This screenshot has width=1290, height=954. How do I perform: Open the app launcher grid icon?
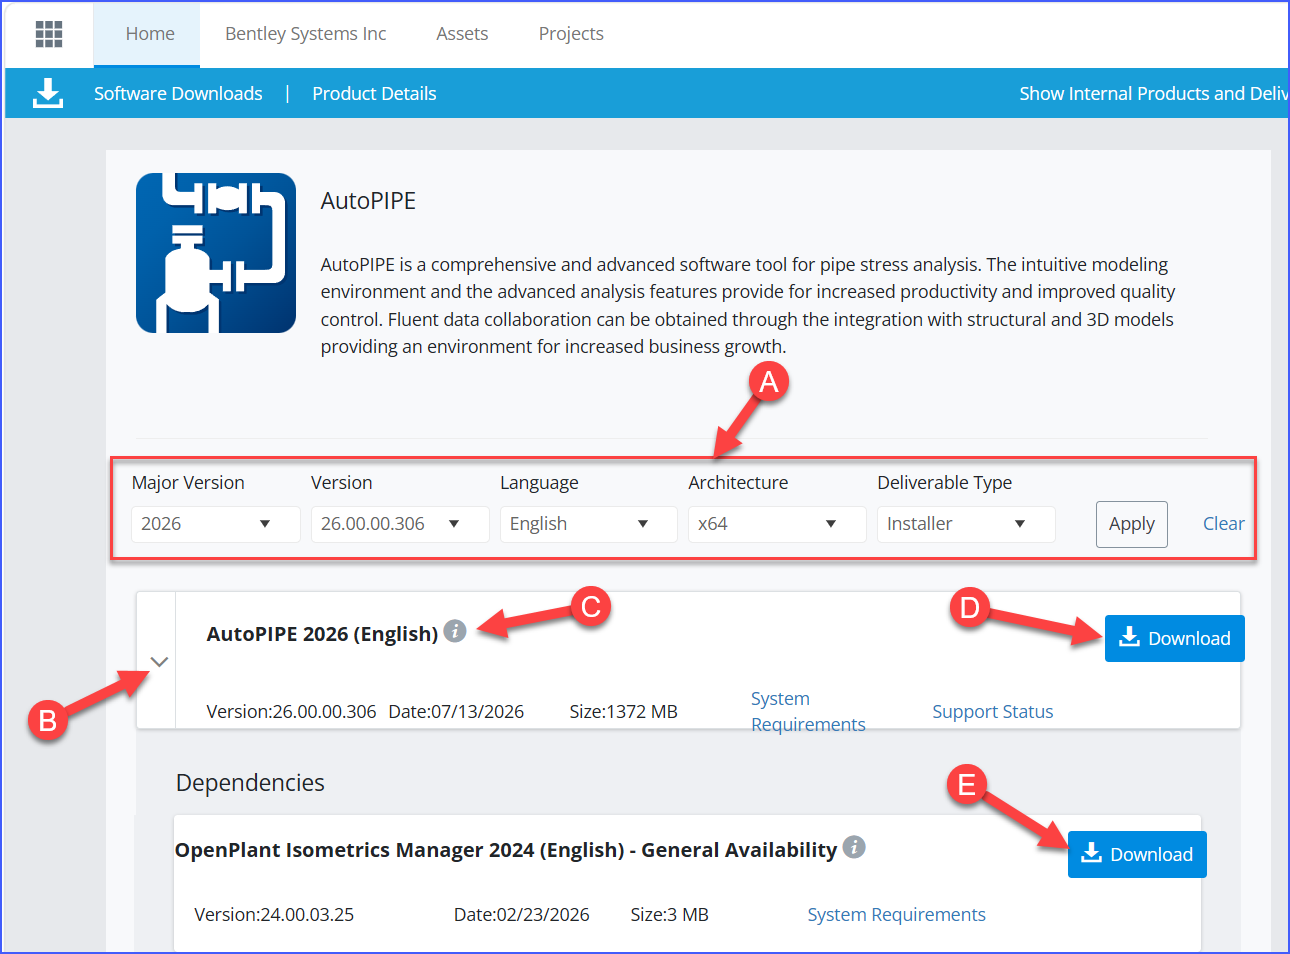(x=49, y=34)
